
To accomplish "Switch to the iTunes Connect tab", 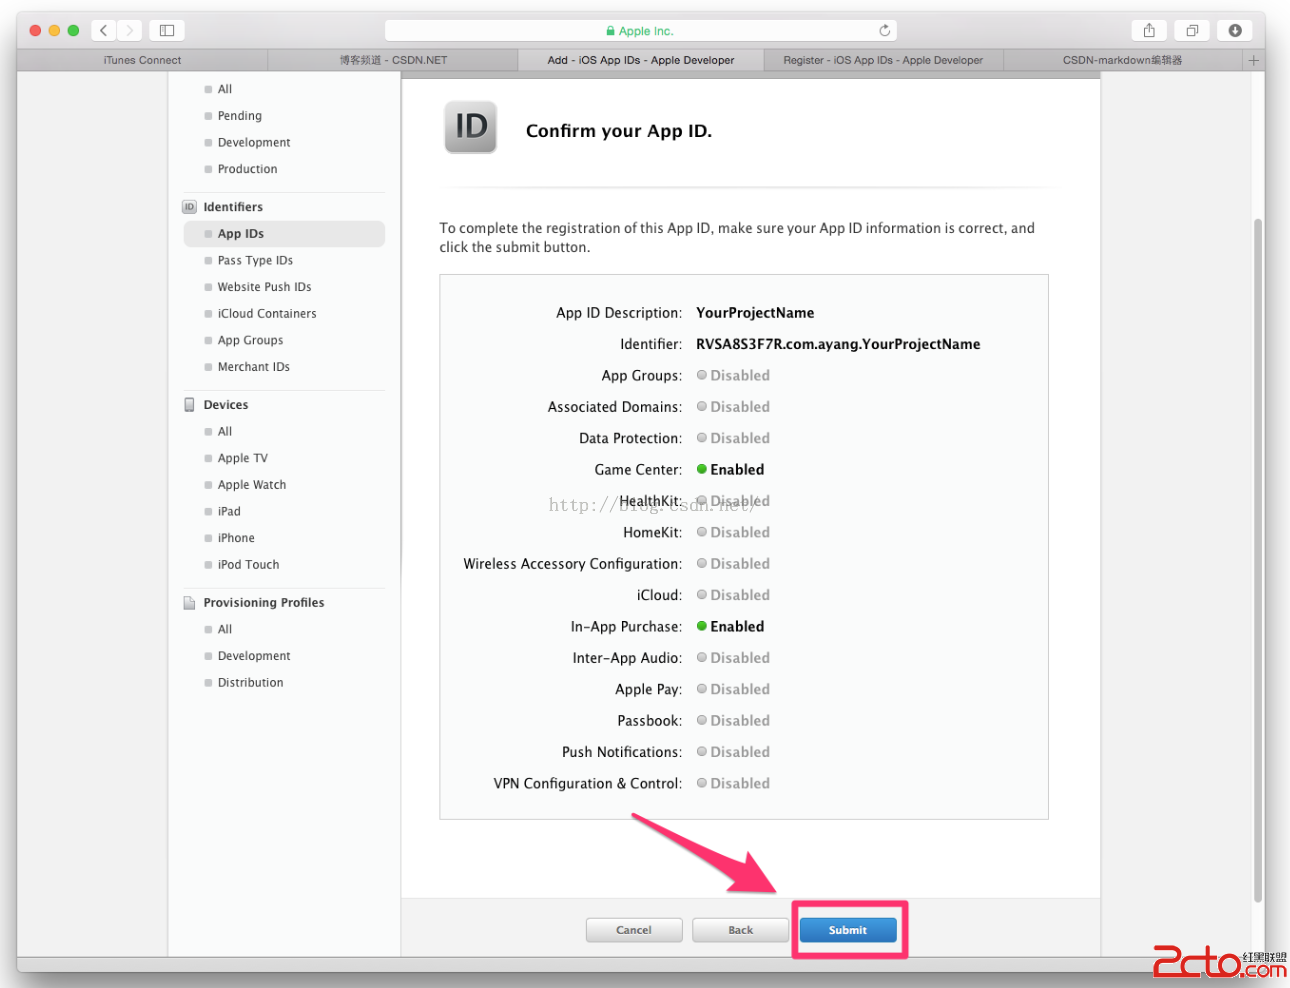I will pos(142,60).
